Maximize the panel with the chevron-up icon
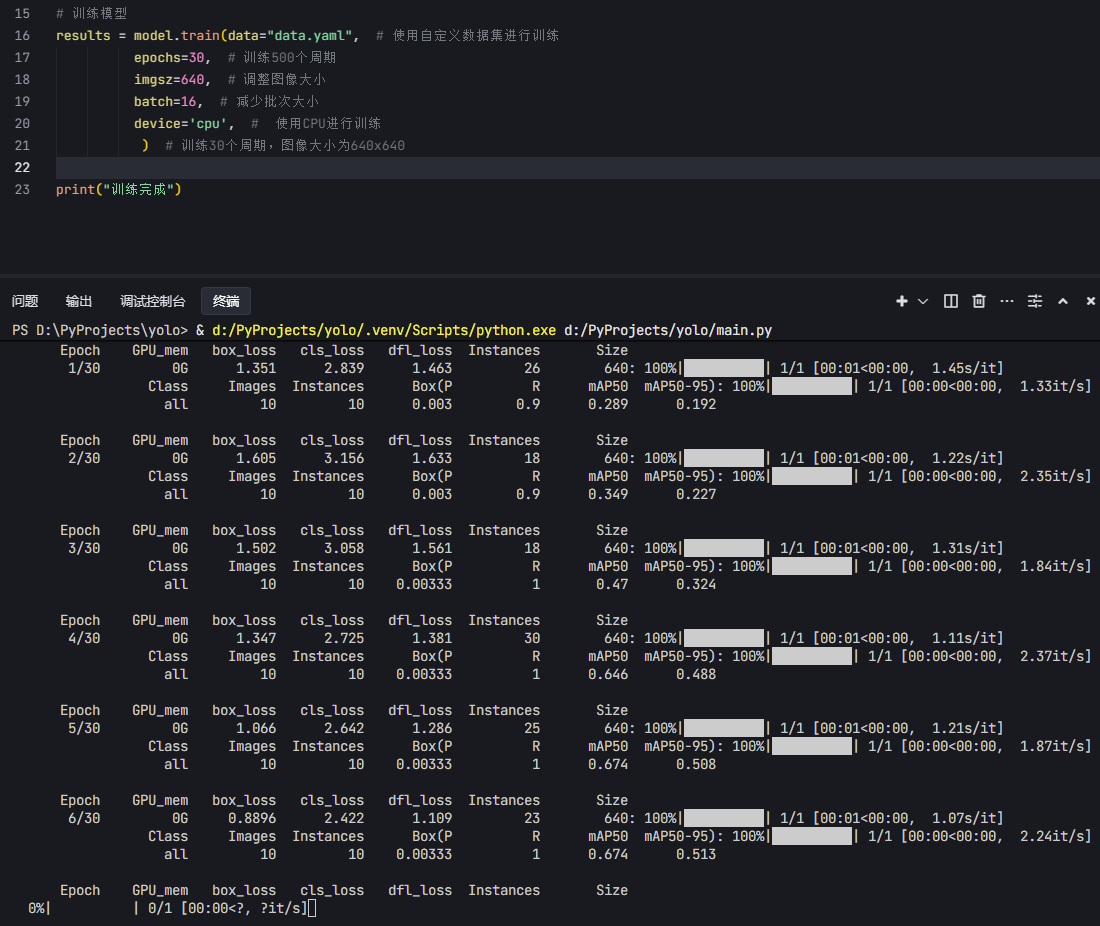The height and width of the screenshot is (926, 1100). click(x=1062, y=301)
